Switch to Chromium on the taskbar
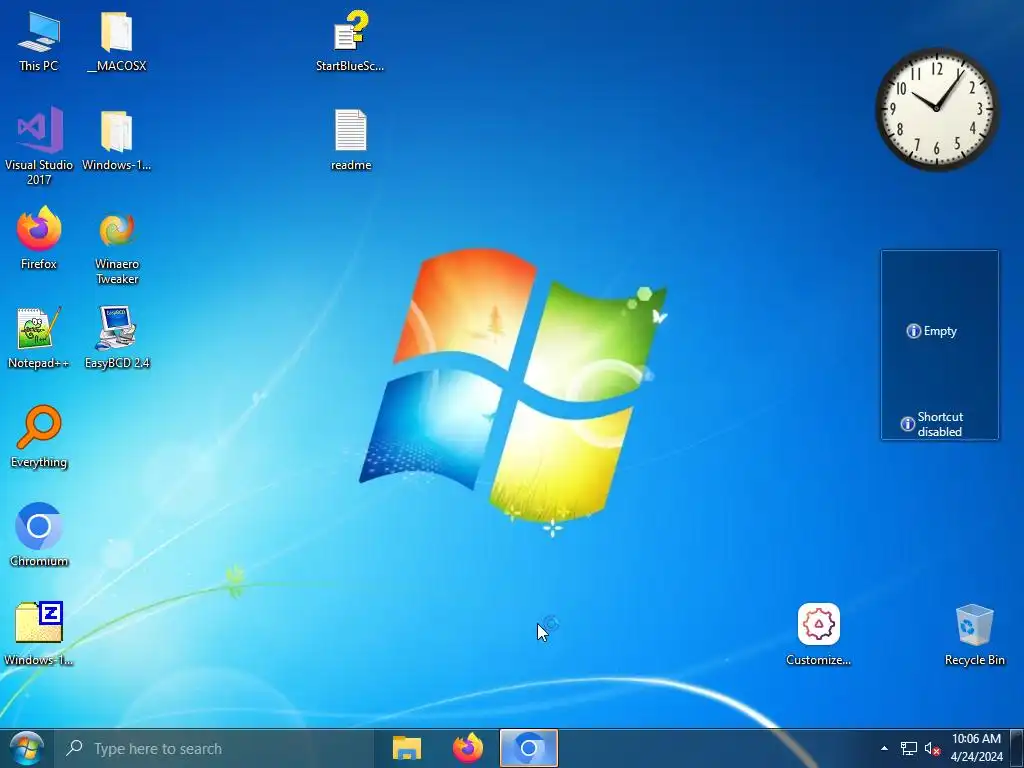1024x768 pixels. [529, 748]
